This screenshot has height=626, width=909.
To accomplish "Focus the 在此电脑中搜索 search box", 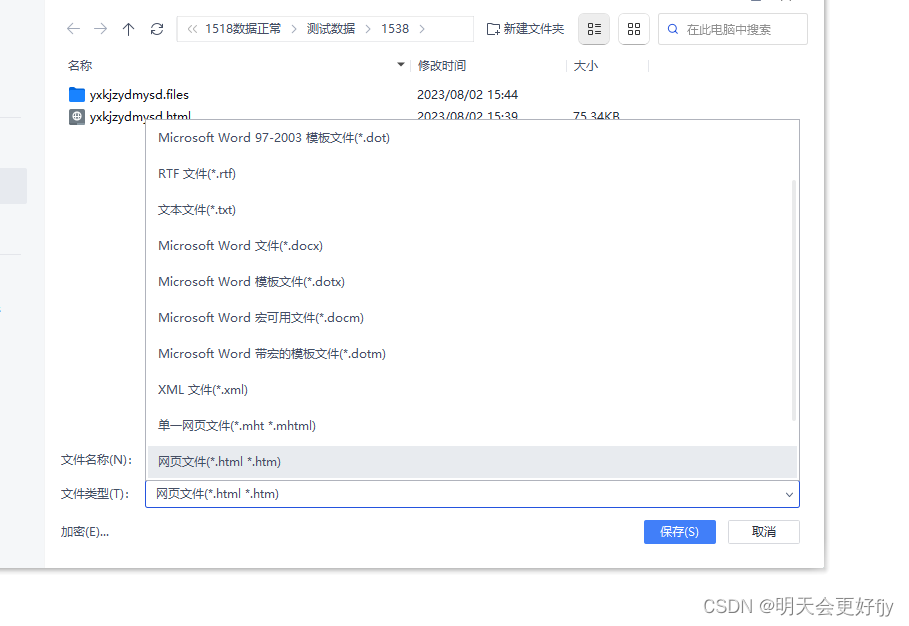I will point(733,29).
